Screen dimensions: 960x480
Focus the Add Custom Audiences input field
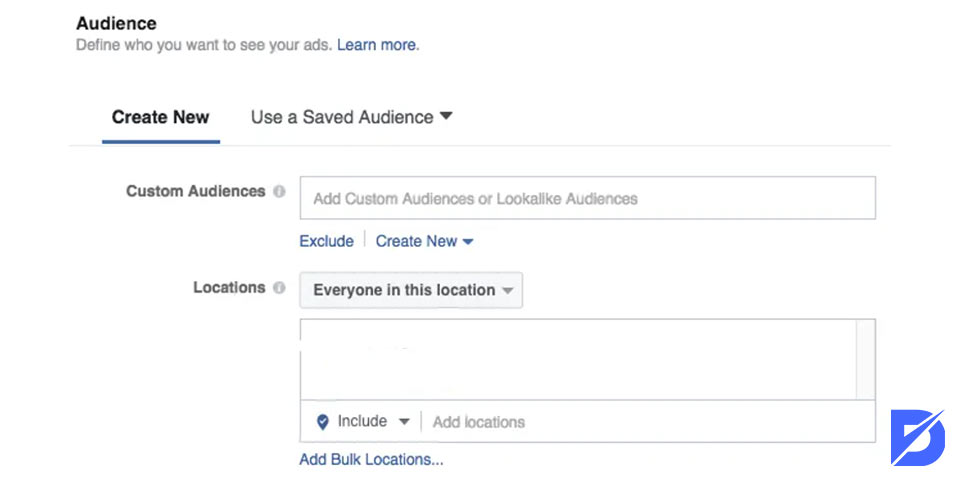pyautogui.click(x=587, y=198)
